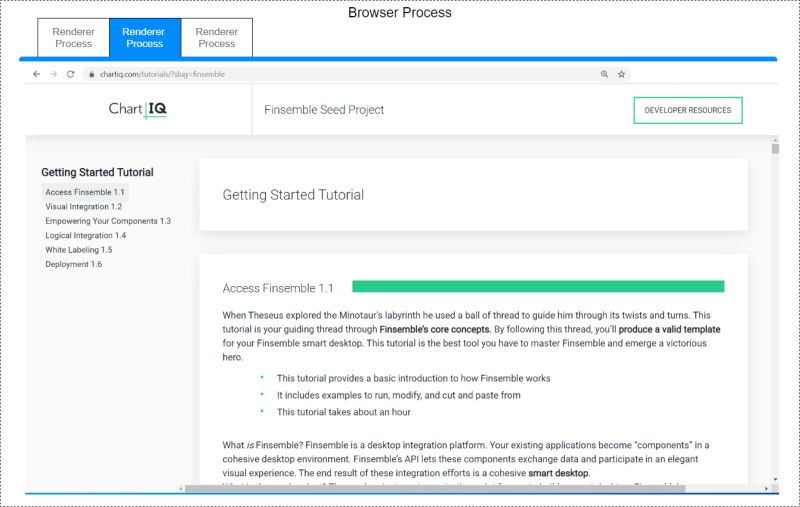This screenshot has height=507, width=800.
Task: Click the Getting Started Tutorial sidebar heading
Action: [x=97, y=172]
